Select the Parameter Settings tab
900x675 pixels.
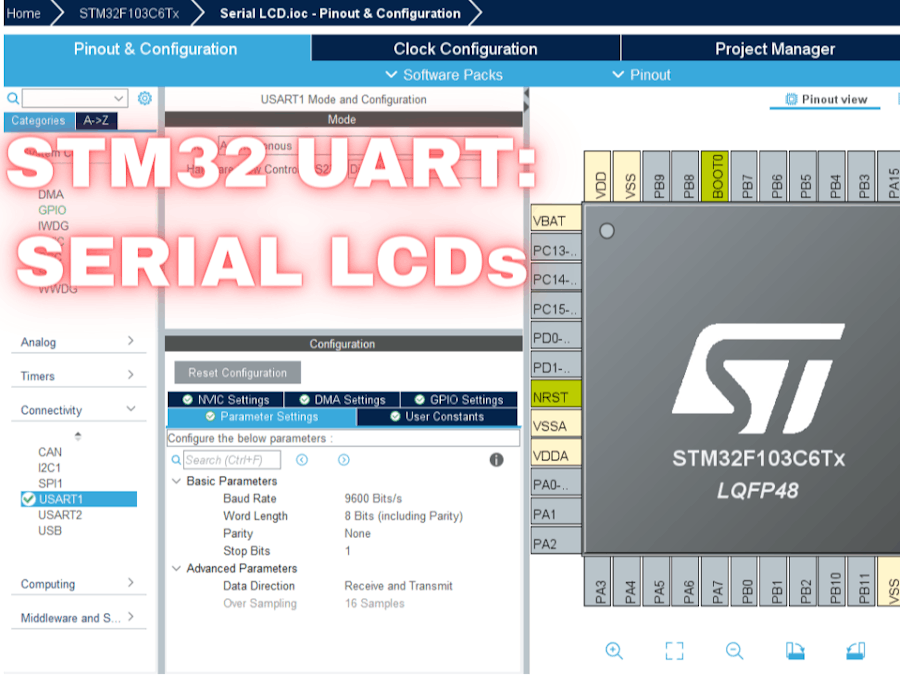point(262,417)
